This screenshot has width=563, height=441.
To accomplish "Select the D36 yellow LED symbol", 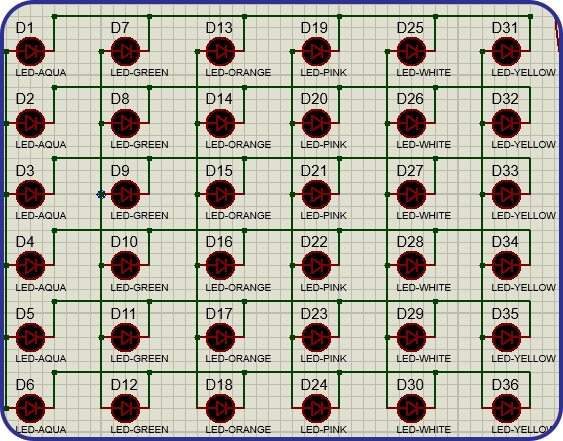I will point(506,408).
